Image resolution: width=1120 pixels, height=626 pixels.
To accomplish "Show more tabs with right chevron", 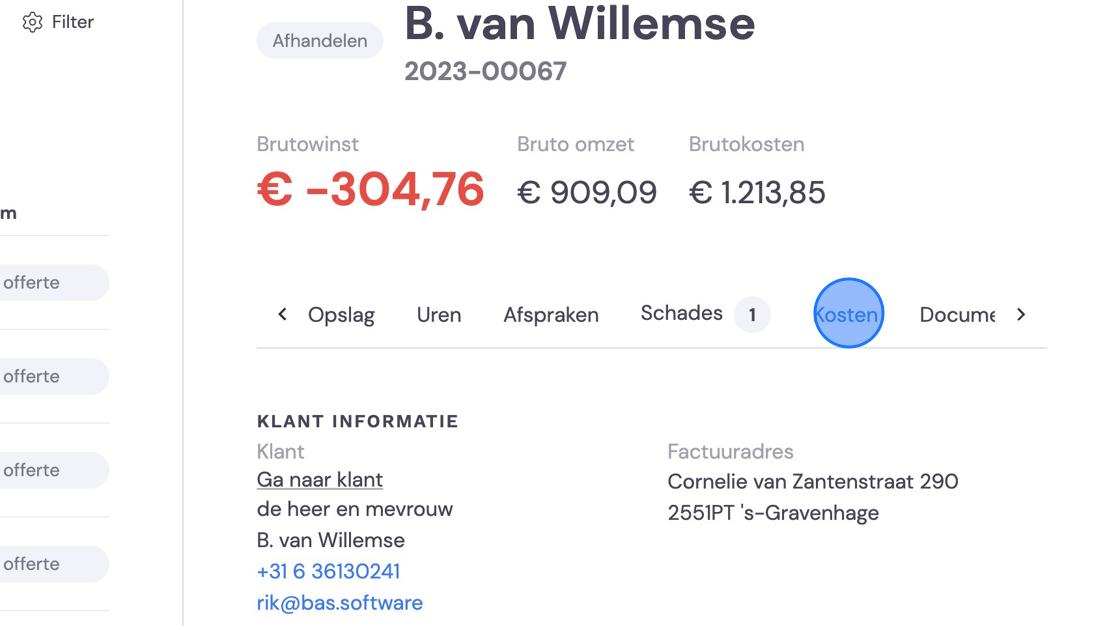I will tap(1021, 314).
